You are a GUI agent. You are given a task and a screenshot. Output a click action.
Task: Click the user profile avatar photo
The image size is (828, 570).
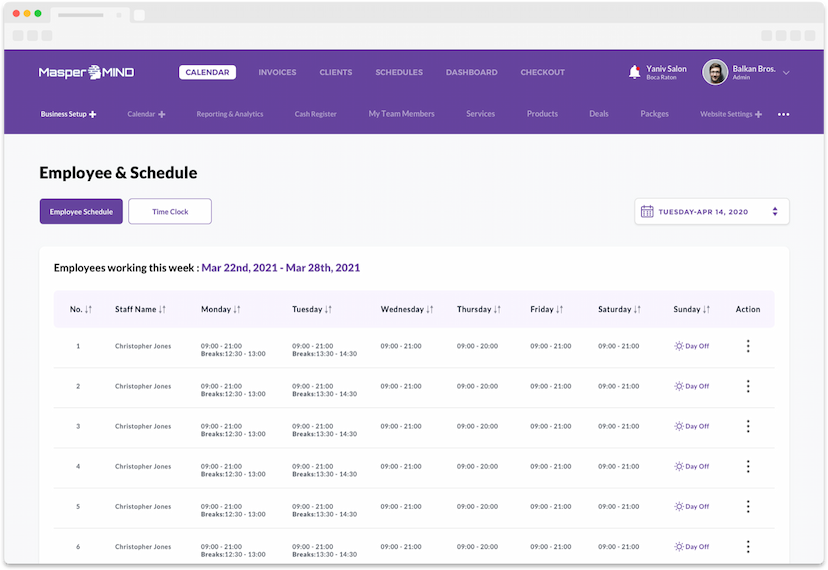tap(714, 72)
